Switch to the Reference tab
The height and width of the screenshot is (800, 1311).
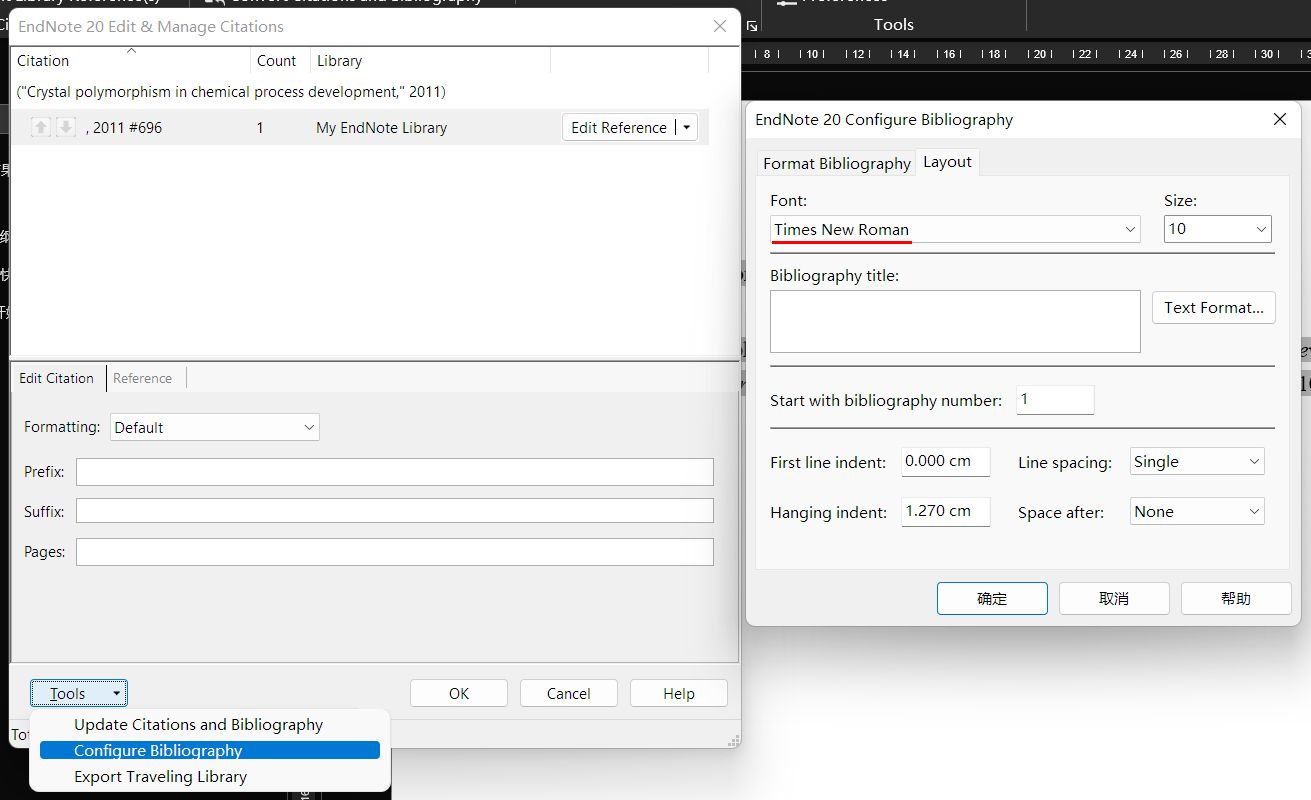pos(143,378)
